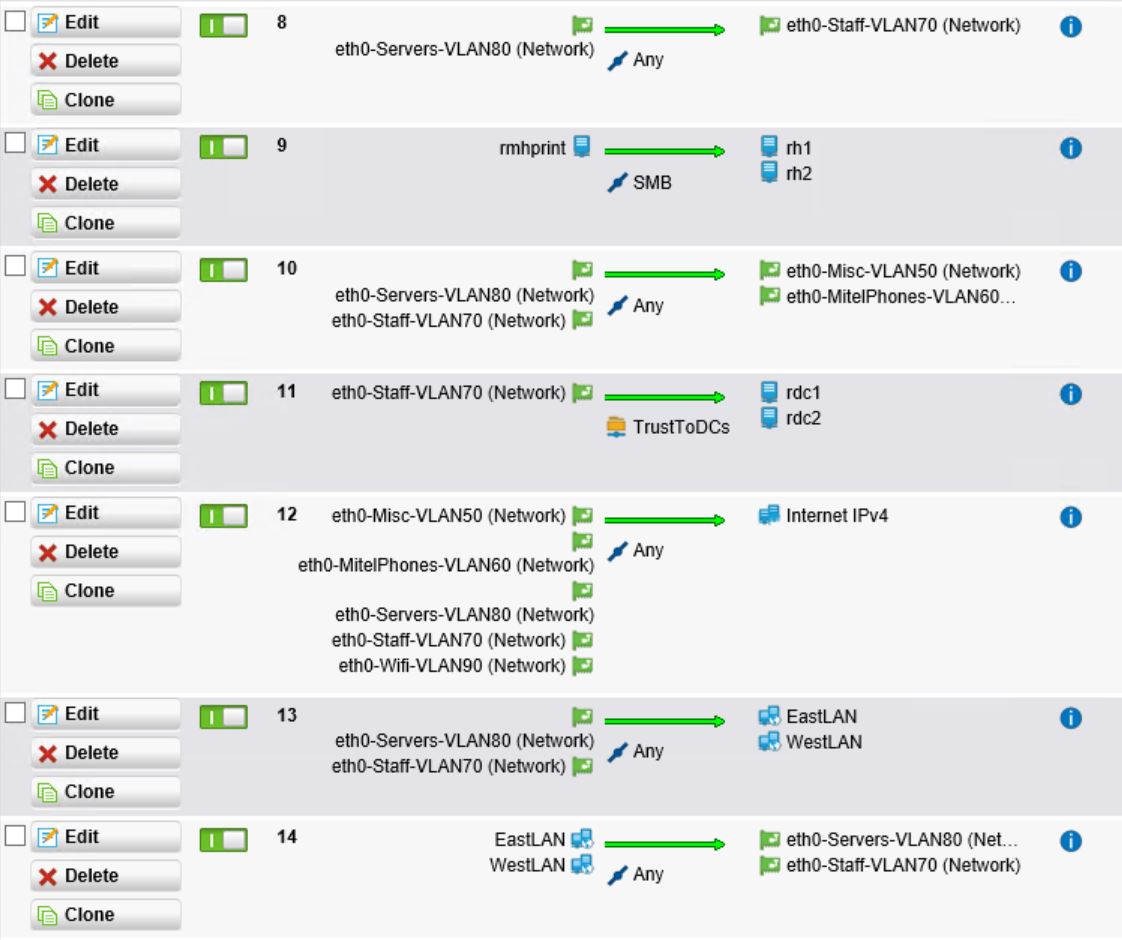The width and height of the screenshot is (1122, 940).
Task: Click rmhprint host icon in rule 9
Action: 582,147
